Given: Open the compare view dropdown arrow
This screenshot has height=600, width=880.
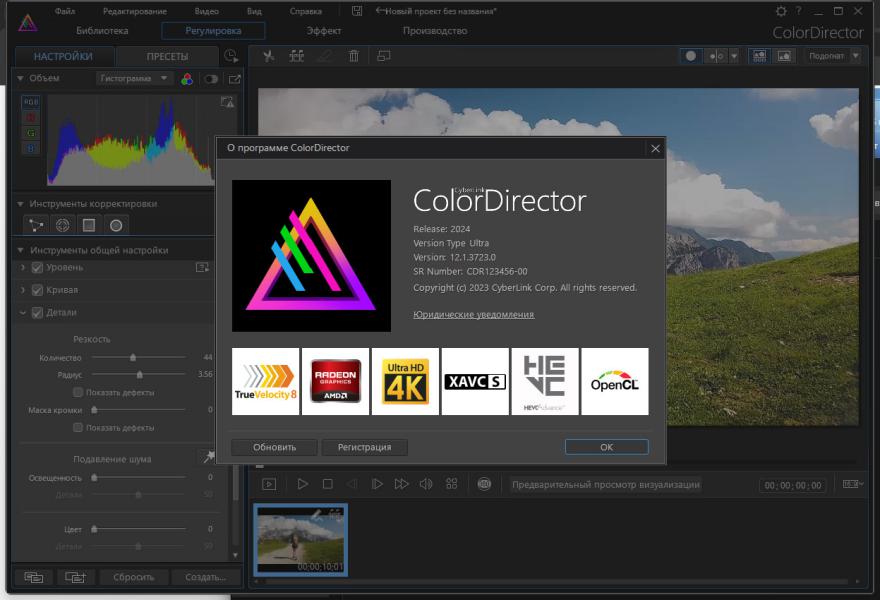Looking at the screenshot, I should [x=734, y=56].
